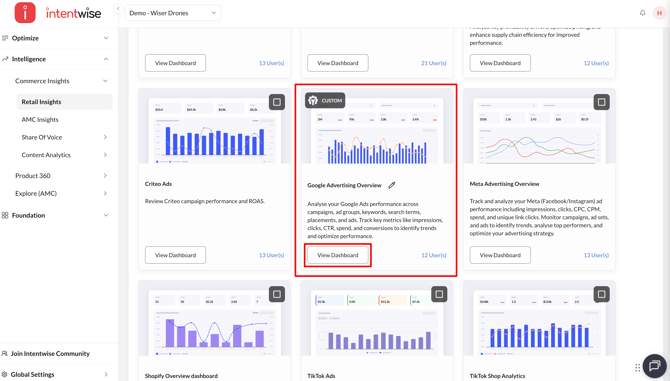Collapse the sidebar with the arrow icon
670x381 pixels.
pyautogui.click(x=118, y=9)
